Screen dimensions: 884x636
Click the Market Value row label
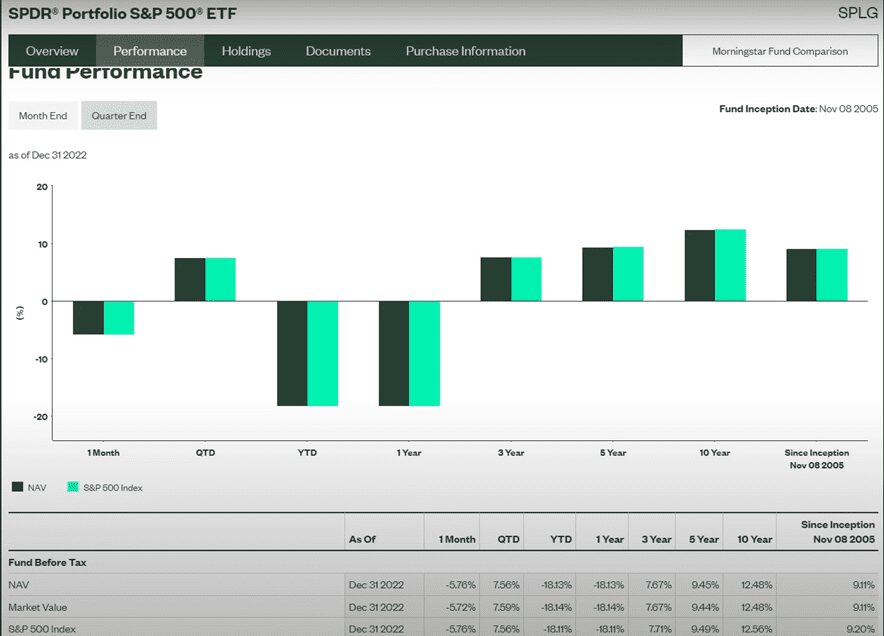coord(39,607)
